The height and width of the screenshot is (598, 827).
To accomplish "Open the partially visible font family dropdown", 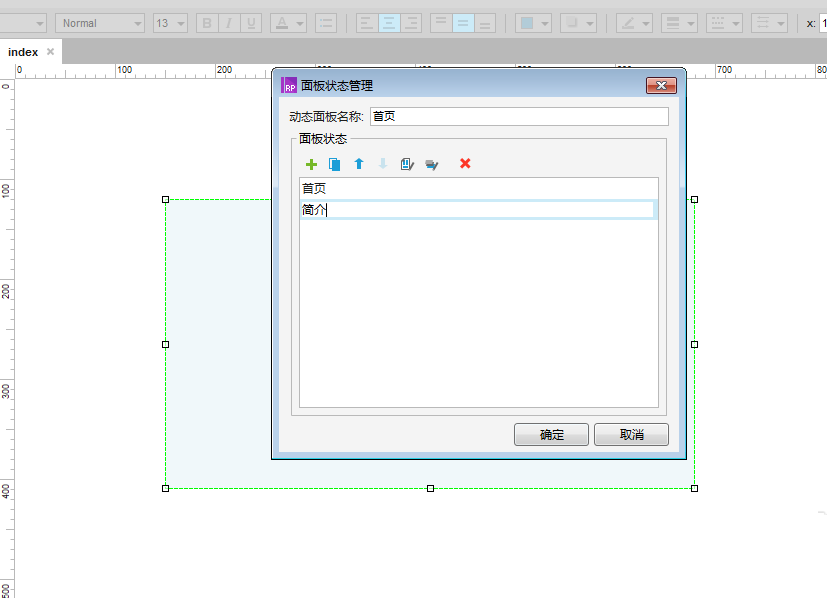I will coord(23,23).
